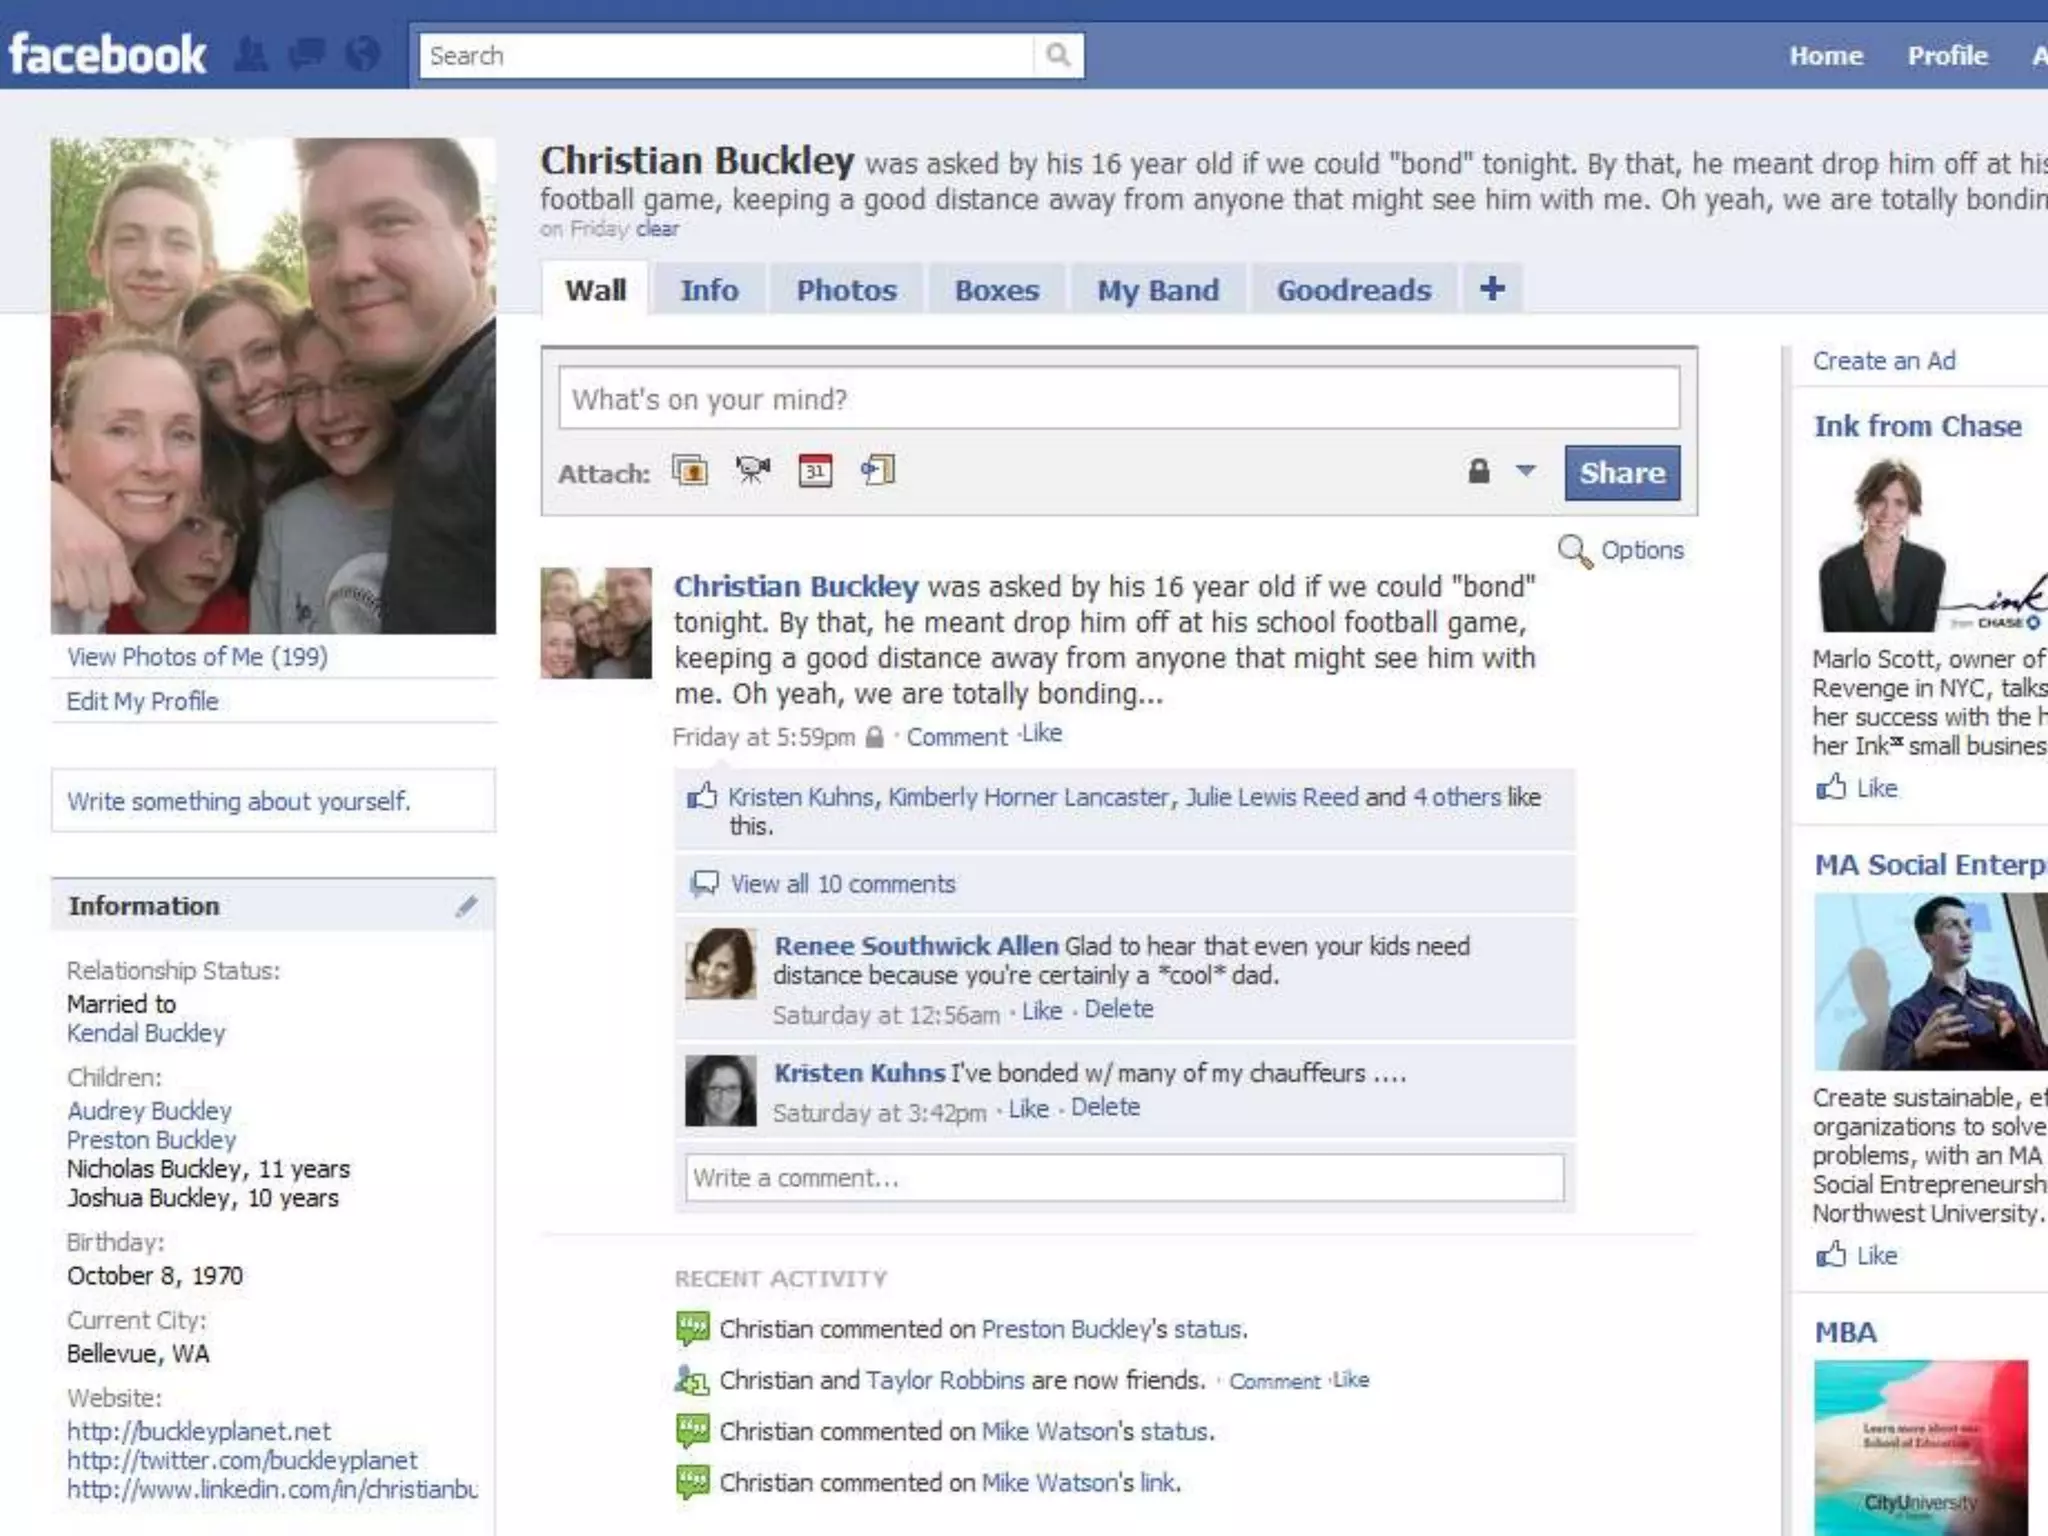The height and width of the screenshot is (1536, 2048).
Task: Open View all 10 comments
Action: tap(843, 884)
